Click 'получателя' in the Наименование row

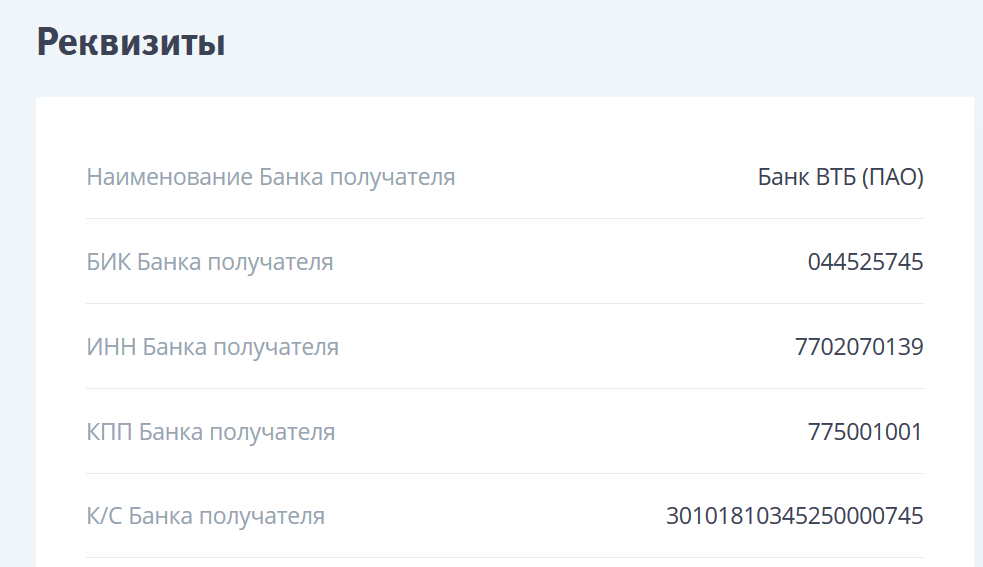pos(392,178)
